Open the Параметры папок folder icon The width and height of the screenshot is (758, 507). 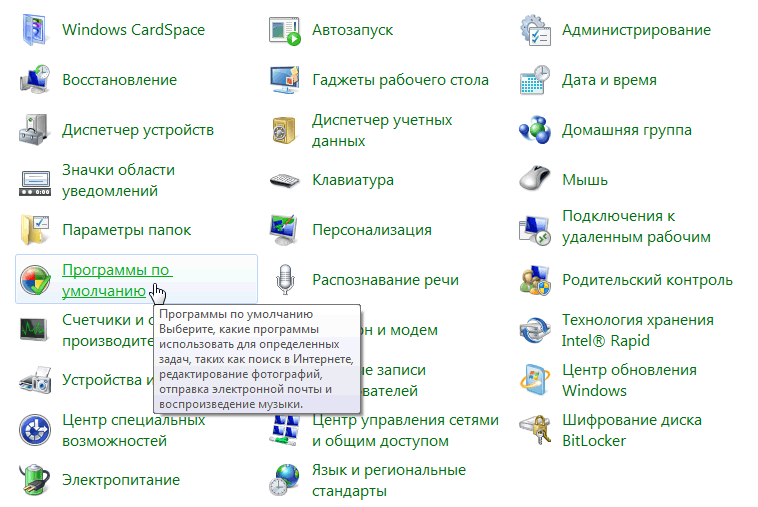coord(34,230)
